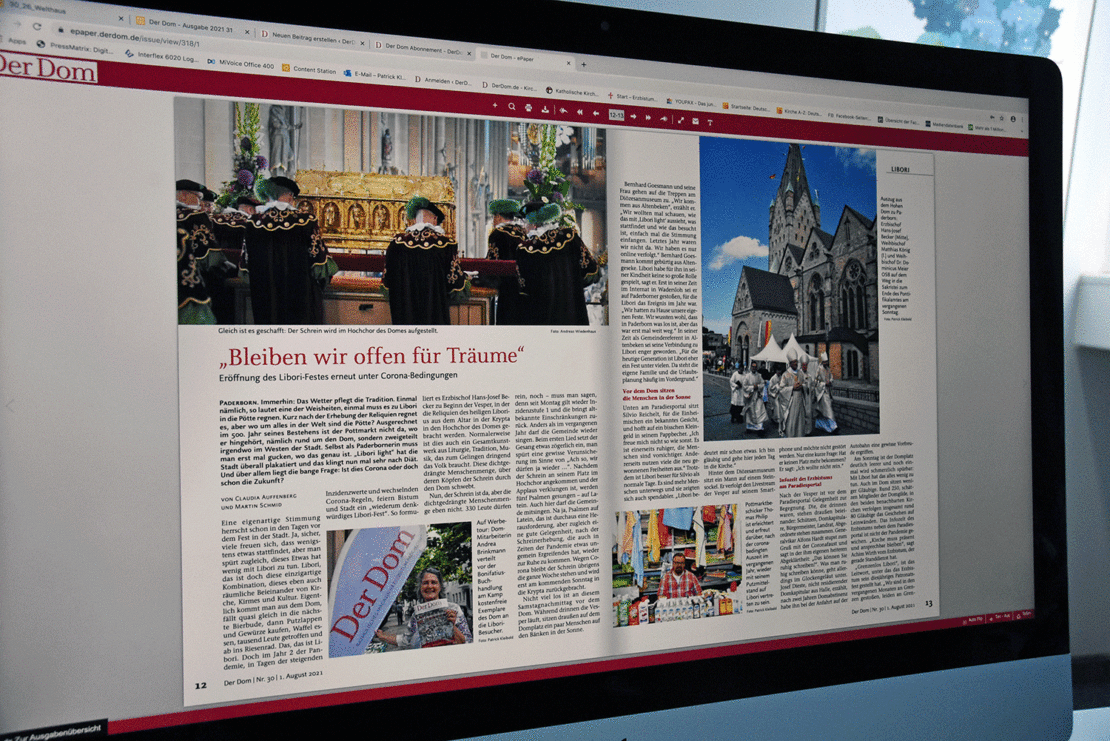
Task: Open the 'Content Station' bookmark
Action: point(313,70)
